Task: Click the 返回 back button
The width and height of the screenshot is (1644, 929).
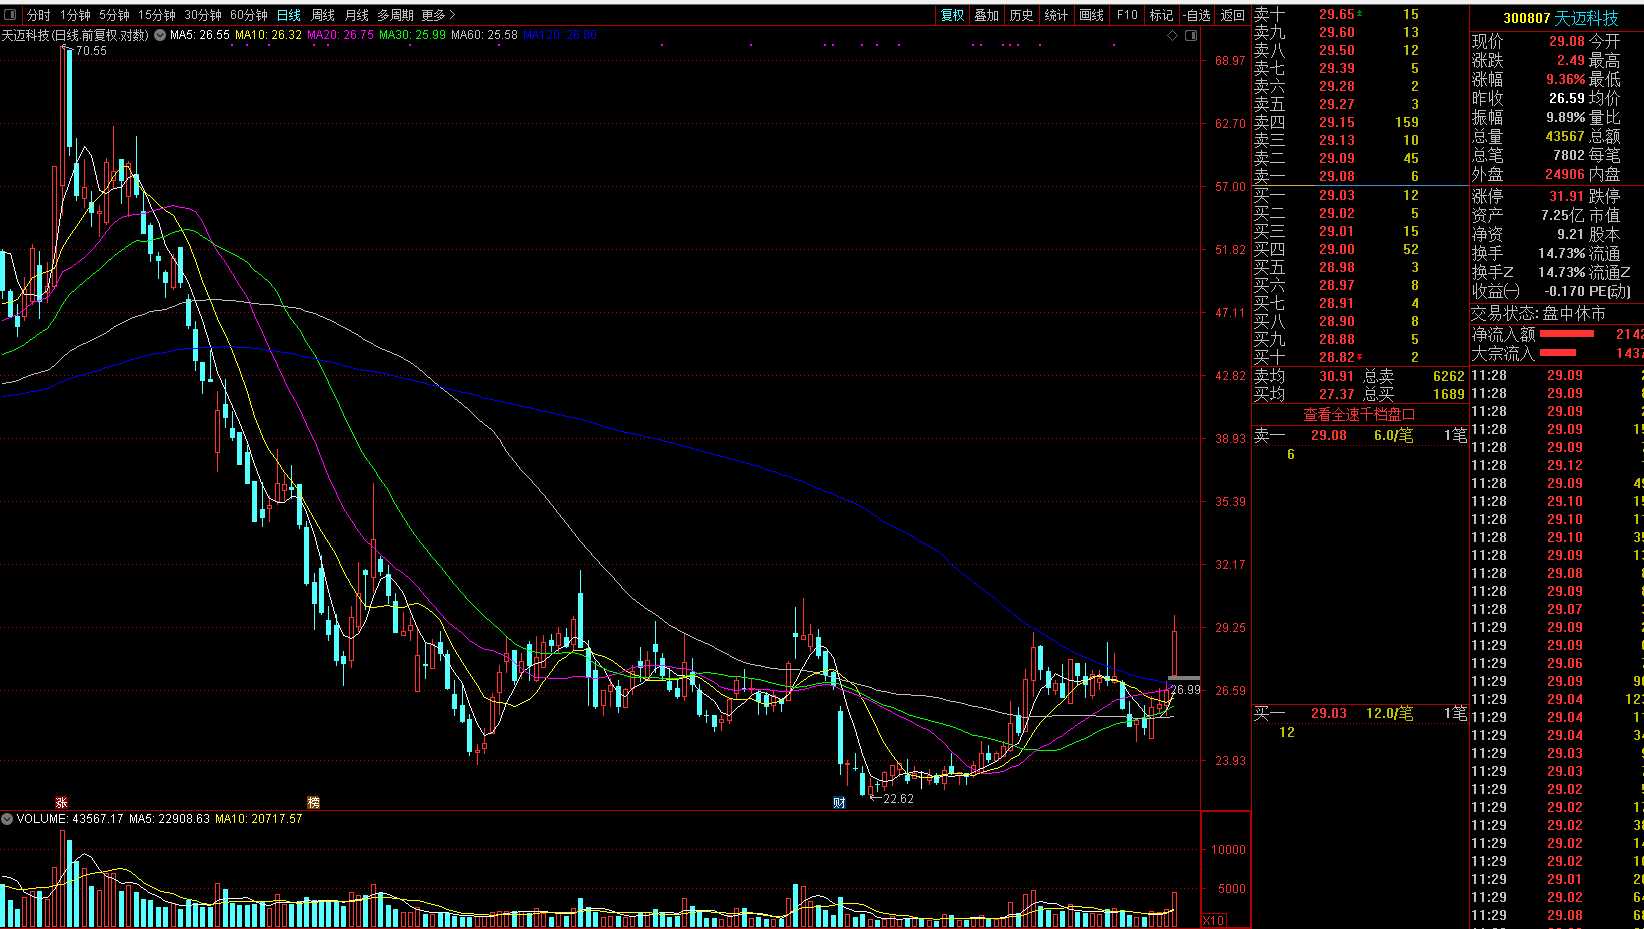Action: click(x=1233, y=15)
